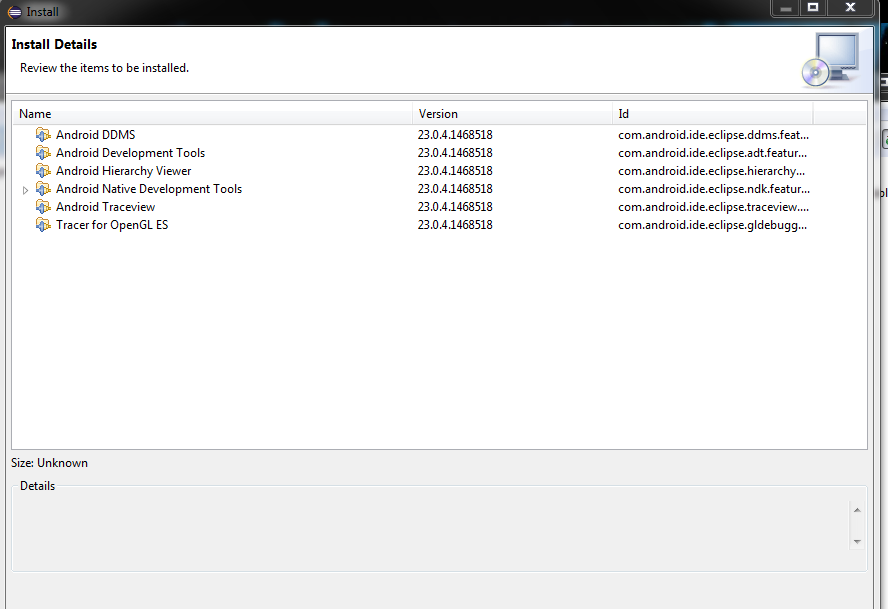Screen dimensions: 888x609
Task: Click the Id column header
Action: tap(712, 114)
